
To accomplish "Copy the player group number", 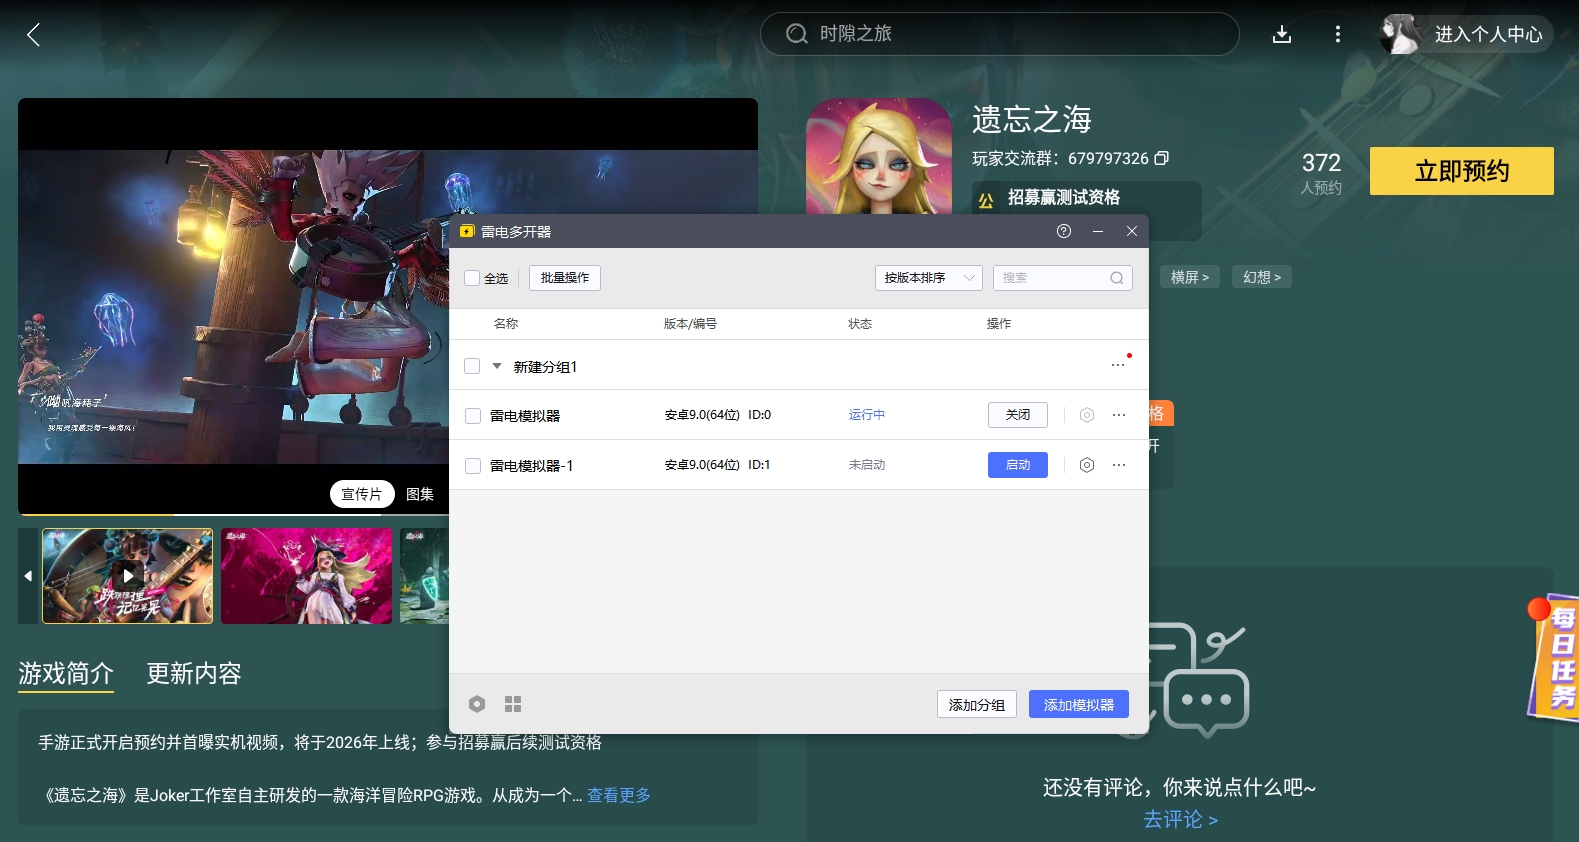I will click(1161, 158).
